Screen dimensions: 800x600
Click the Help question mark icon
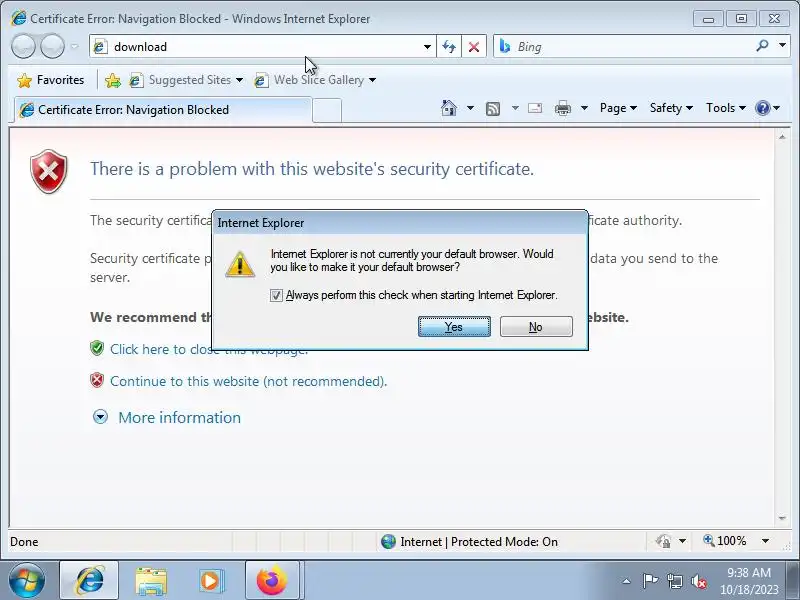pos(763,108)
